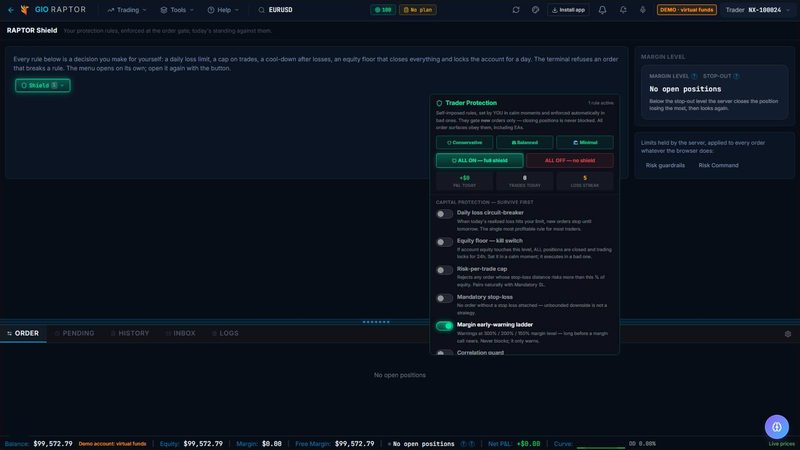The width and height of the screenshot is (800, 450).
Task: Click the Loss Streak stat tile
Action: (x=585, y=181)
